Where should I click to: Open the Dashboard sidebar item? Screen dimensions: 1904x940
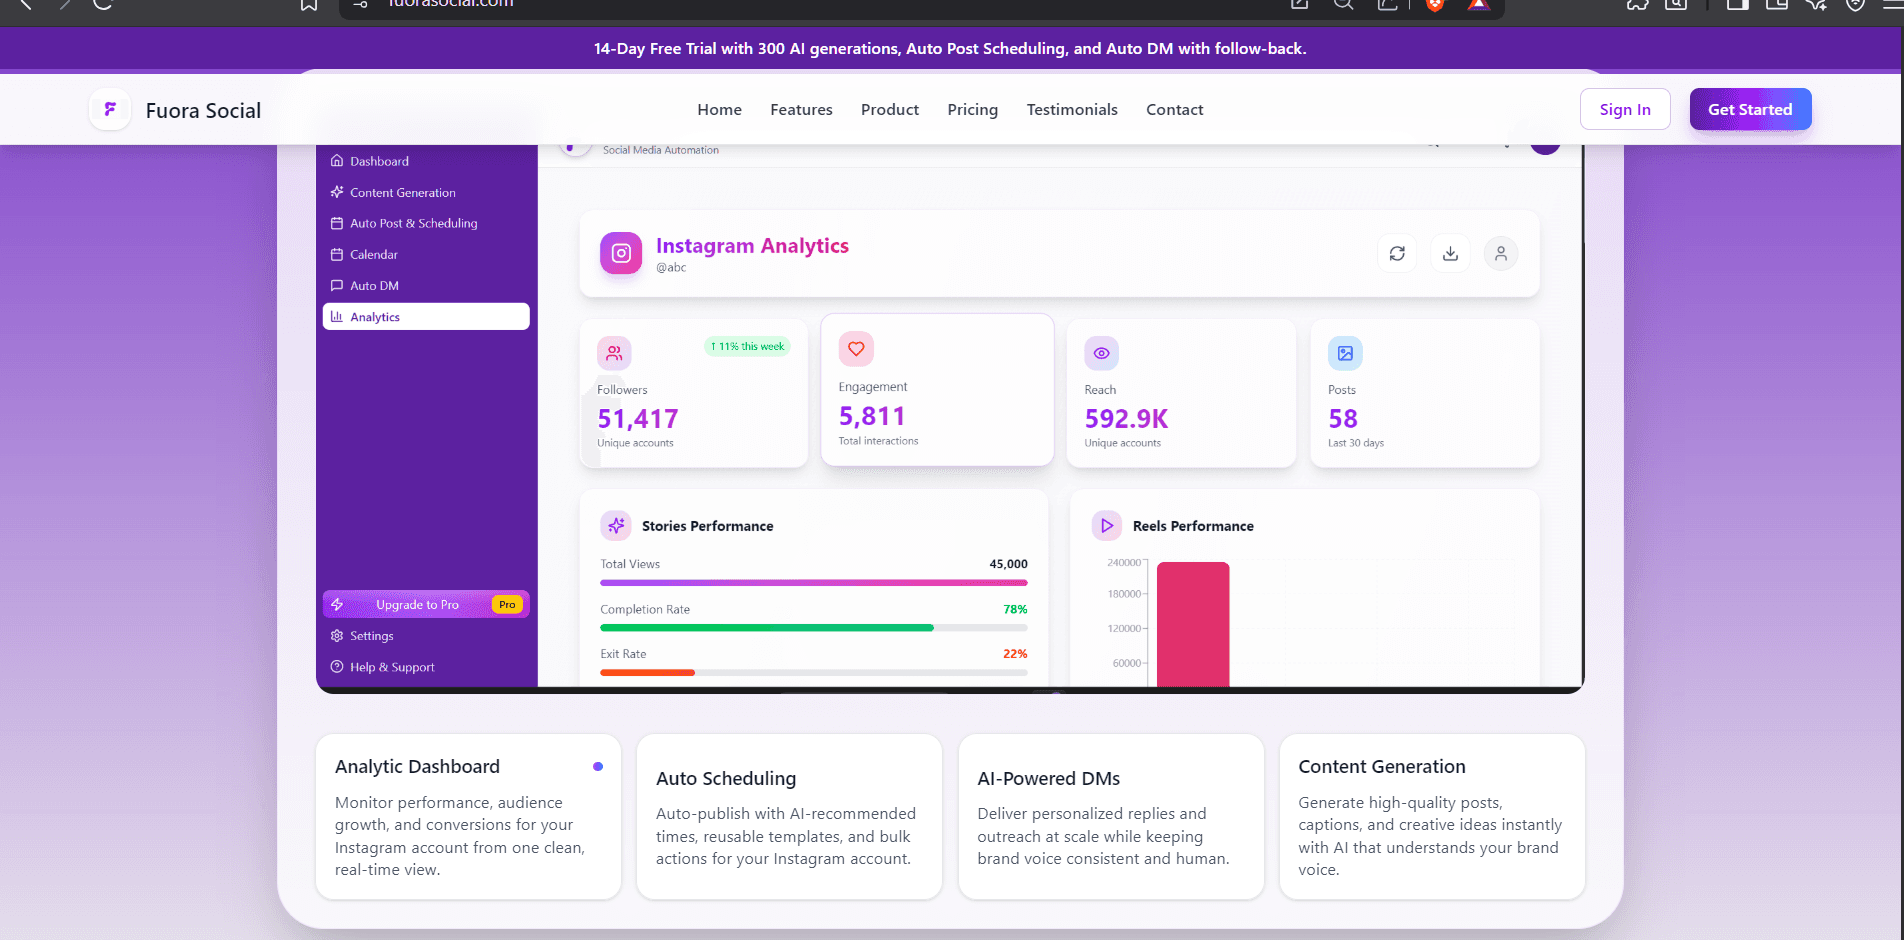coord(426,161)
